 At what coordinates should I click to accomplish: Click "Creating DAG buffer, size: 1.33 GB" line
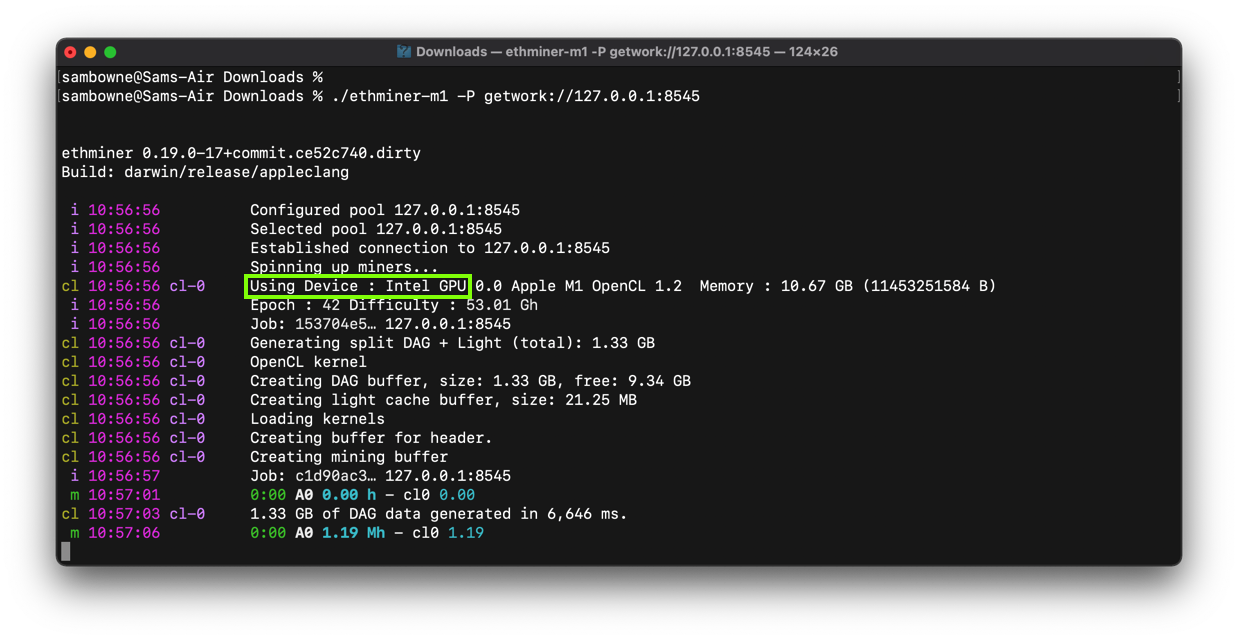(470, 381)
